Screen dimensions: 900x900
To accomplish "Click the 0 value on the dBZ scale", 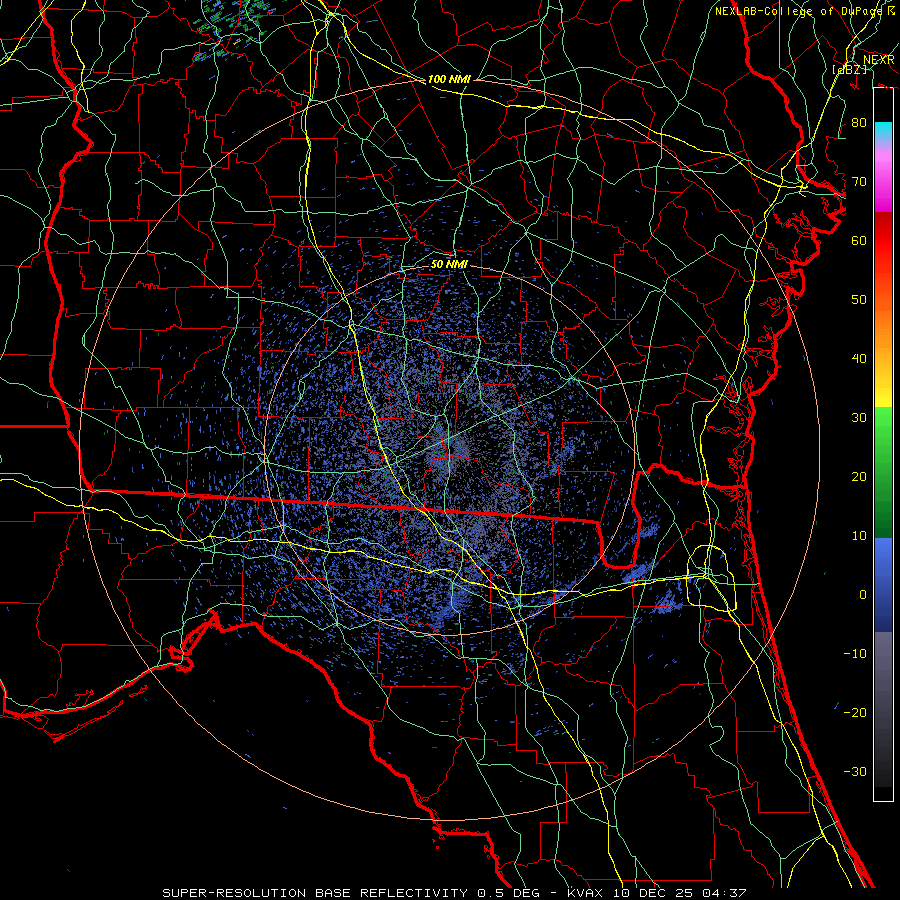I will point(863,595).
